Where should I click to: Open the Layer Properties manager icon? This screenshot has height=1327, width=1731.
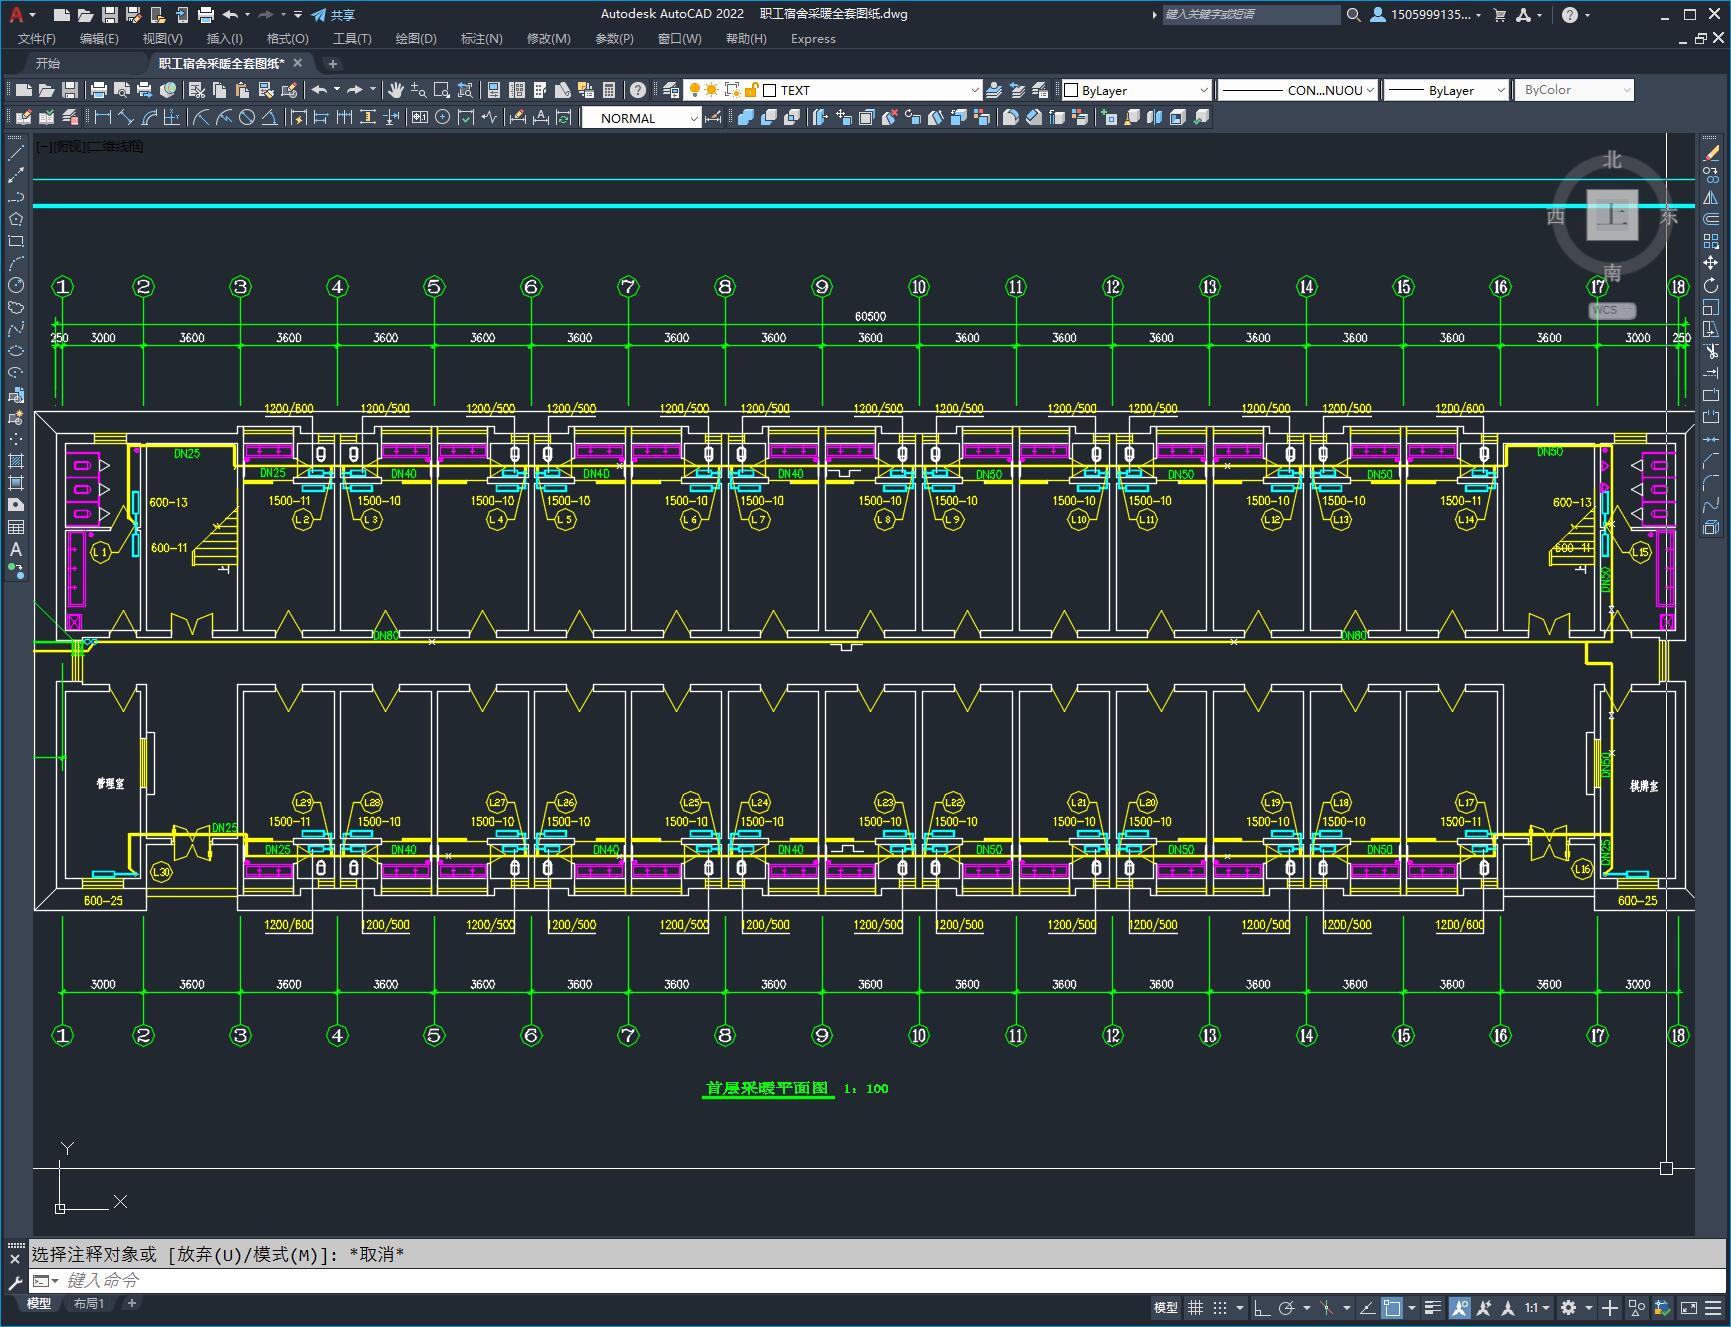click(671, 90)
